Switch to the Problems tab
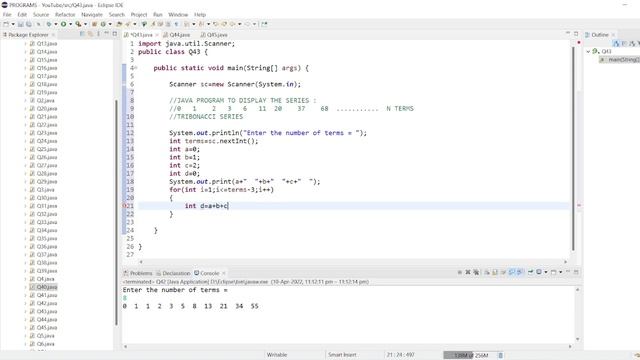Viewport: 640px width, 360px height. (138, 273)
